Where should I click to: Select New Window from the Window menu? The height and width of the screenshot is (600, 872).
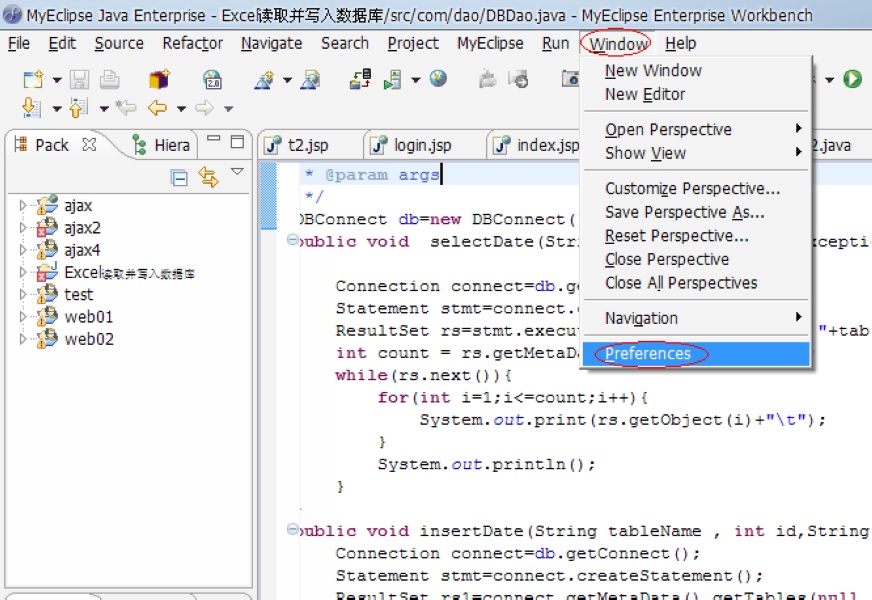651,70
